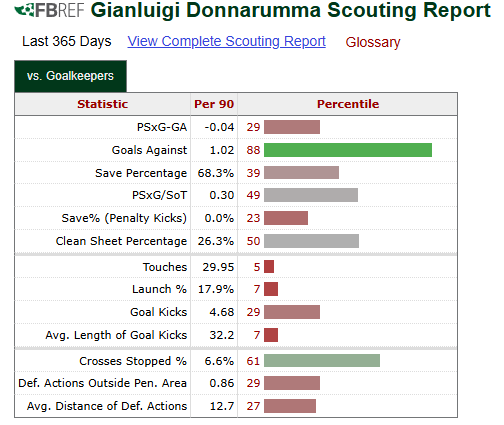This screenshot has height=425, width=504.
Task: Click the green Goals Against percentile bar
Action: (348, 150)
